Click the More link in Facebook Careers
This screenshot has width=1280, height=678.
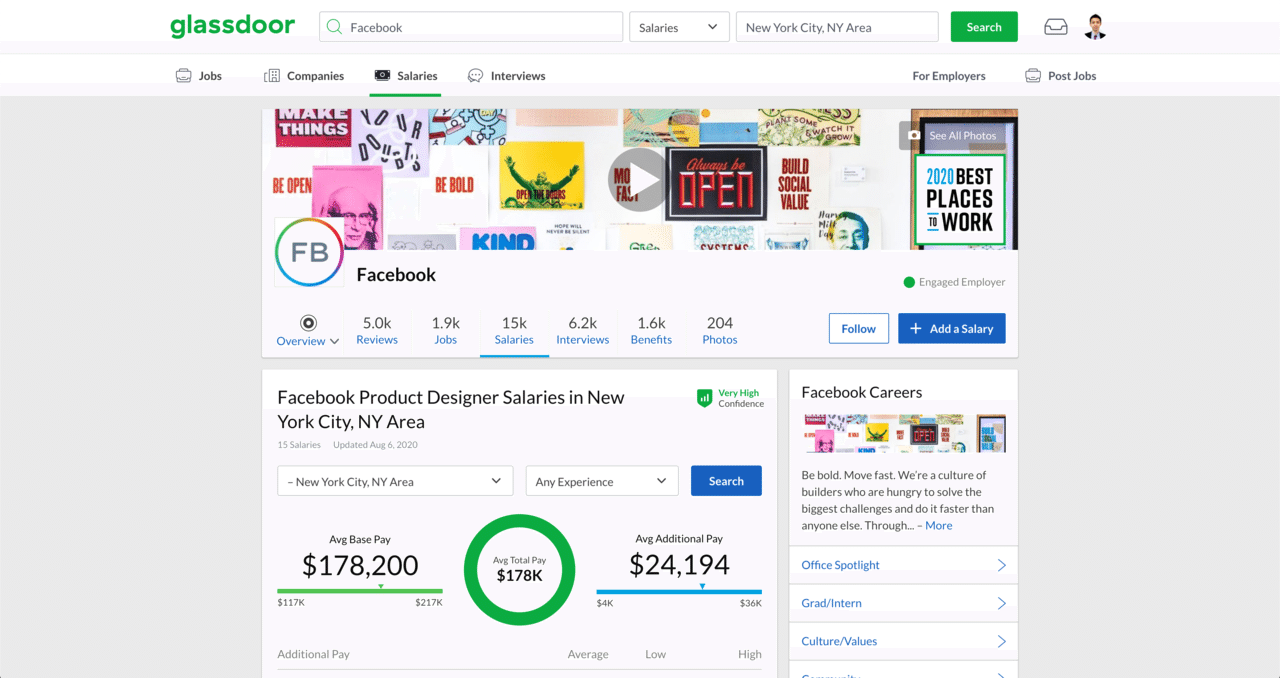coord(939,525)
